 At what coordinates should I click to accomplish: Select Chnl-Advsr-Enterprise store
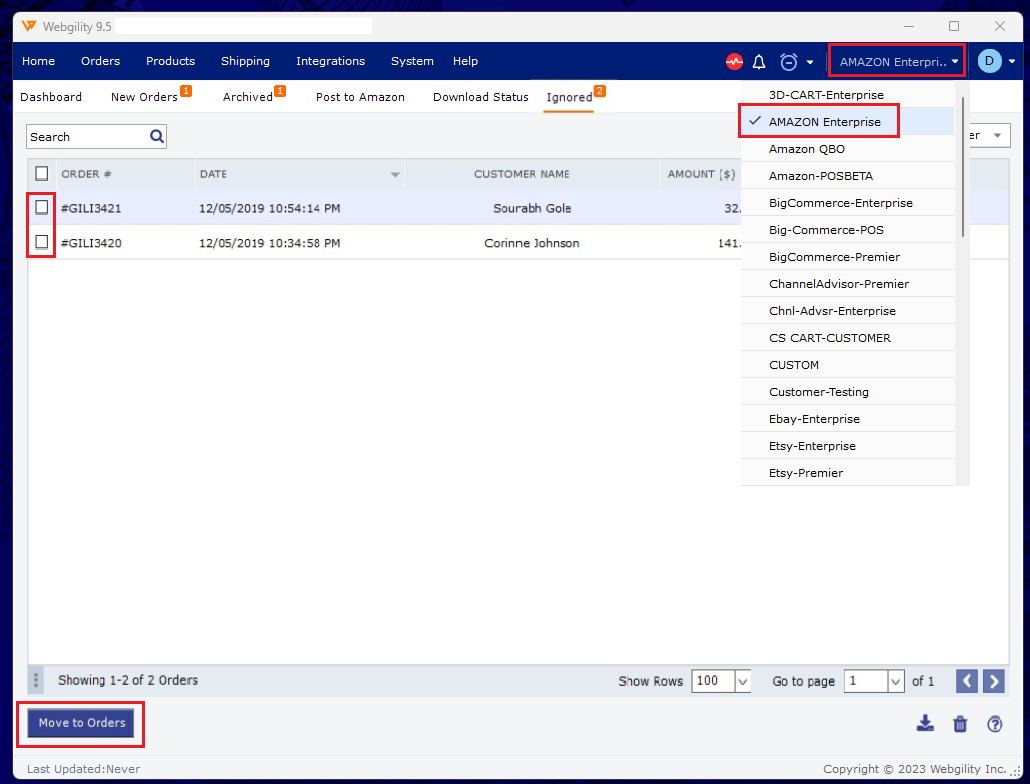pyautogui.click(x=847, y=311)
